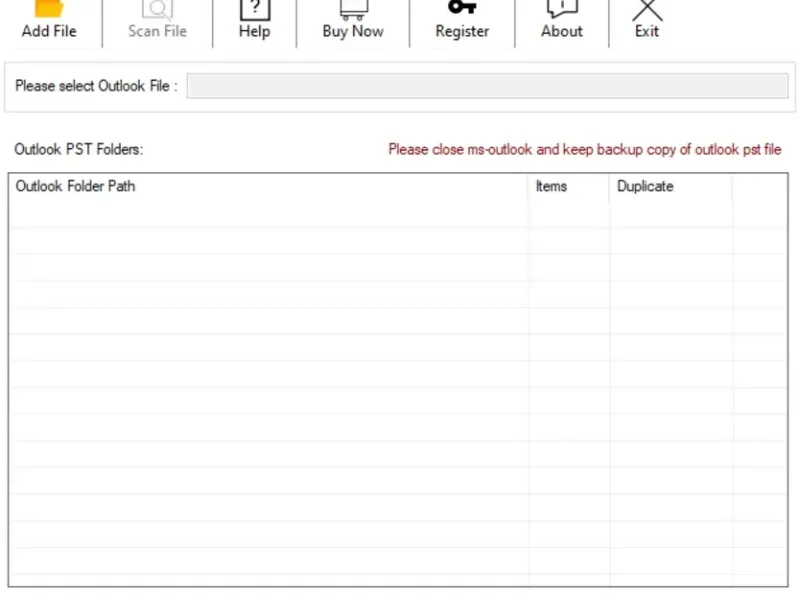
Task: Hit the Exit toolbar label
Action: [x=647, y=31]
